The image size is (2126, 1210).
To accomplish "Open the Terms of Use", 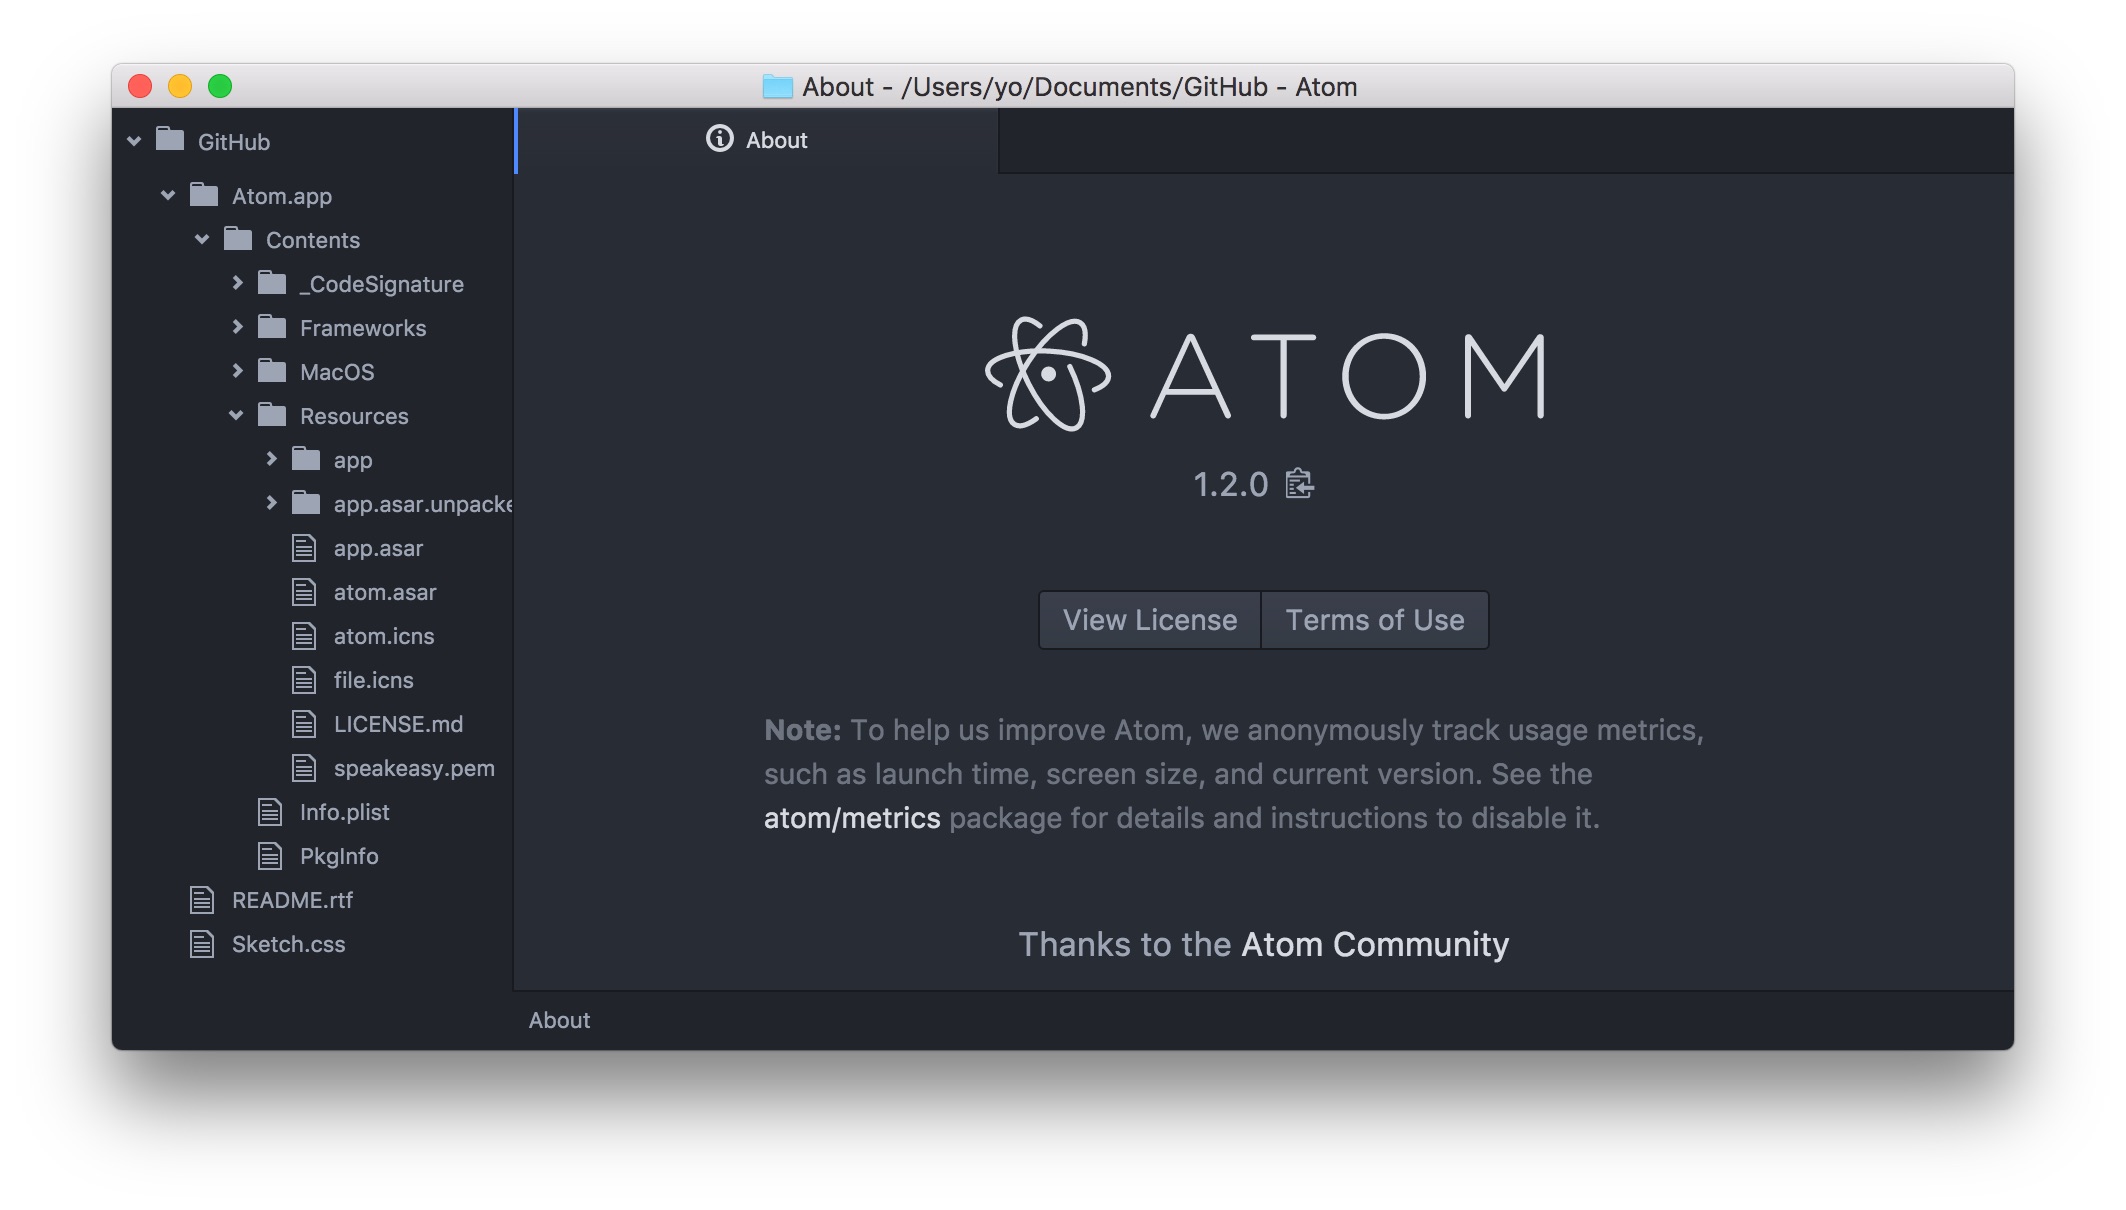I will click(1375, 620).
